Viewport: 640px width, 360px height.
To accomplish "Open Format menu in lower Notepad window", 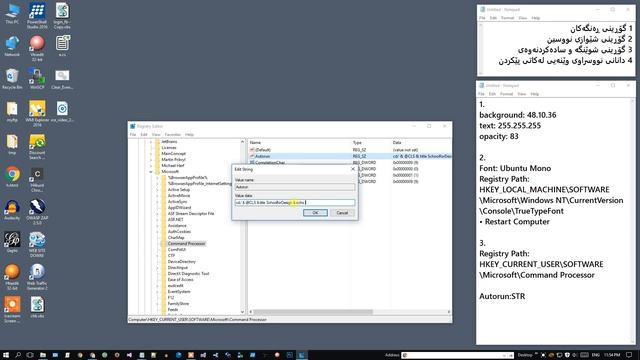I will (507, 94).
